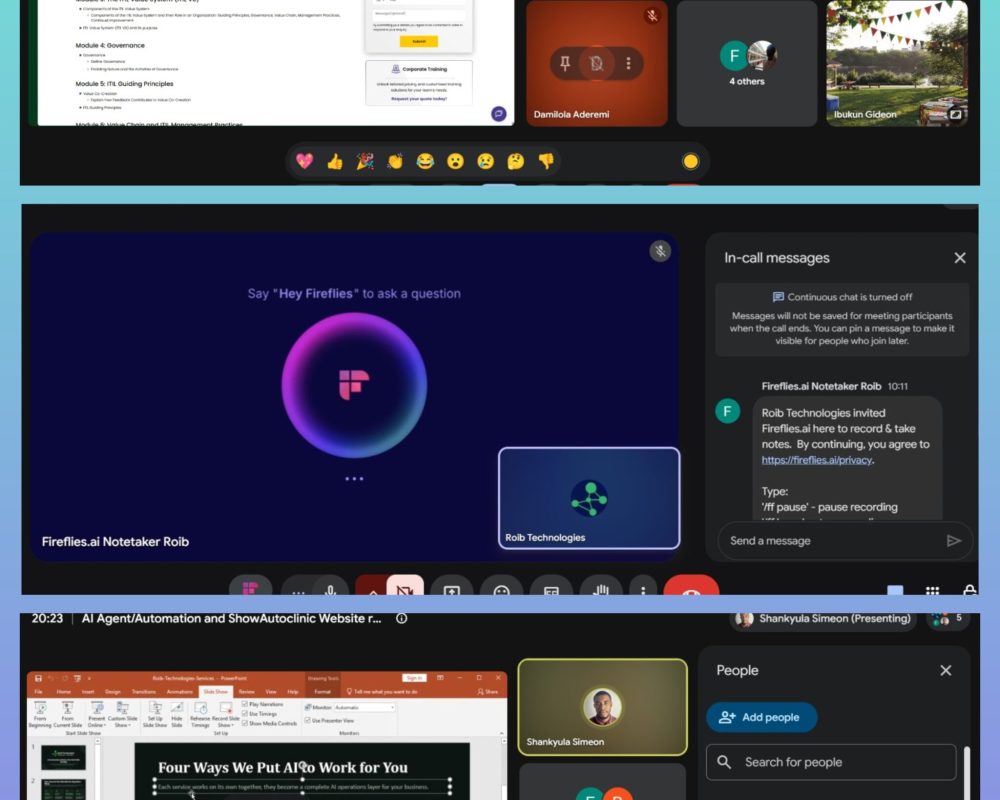
Task: Click the Sign in button in PowerPoint
Action: click(x=415, y=678)
